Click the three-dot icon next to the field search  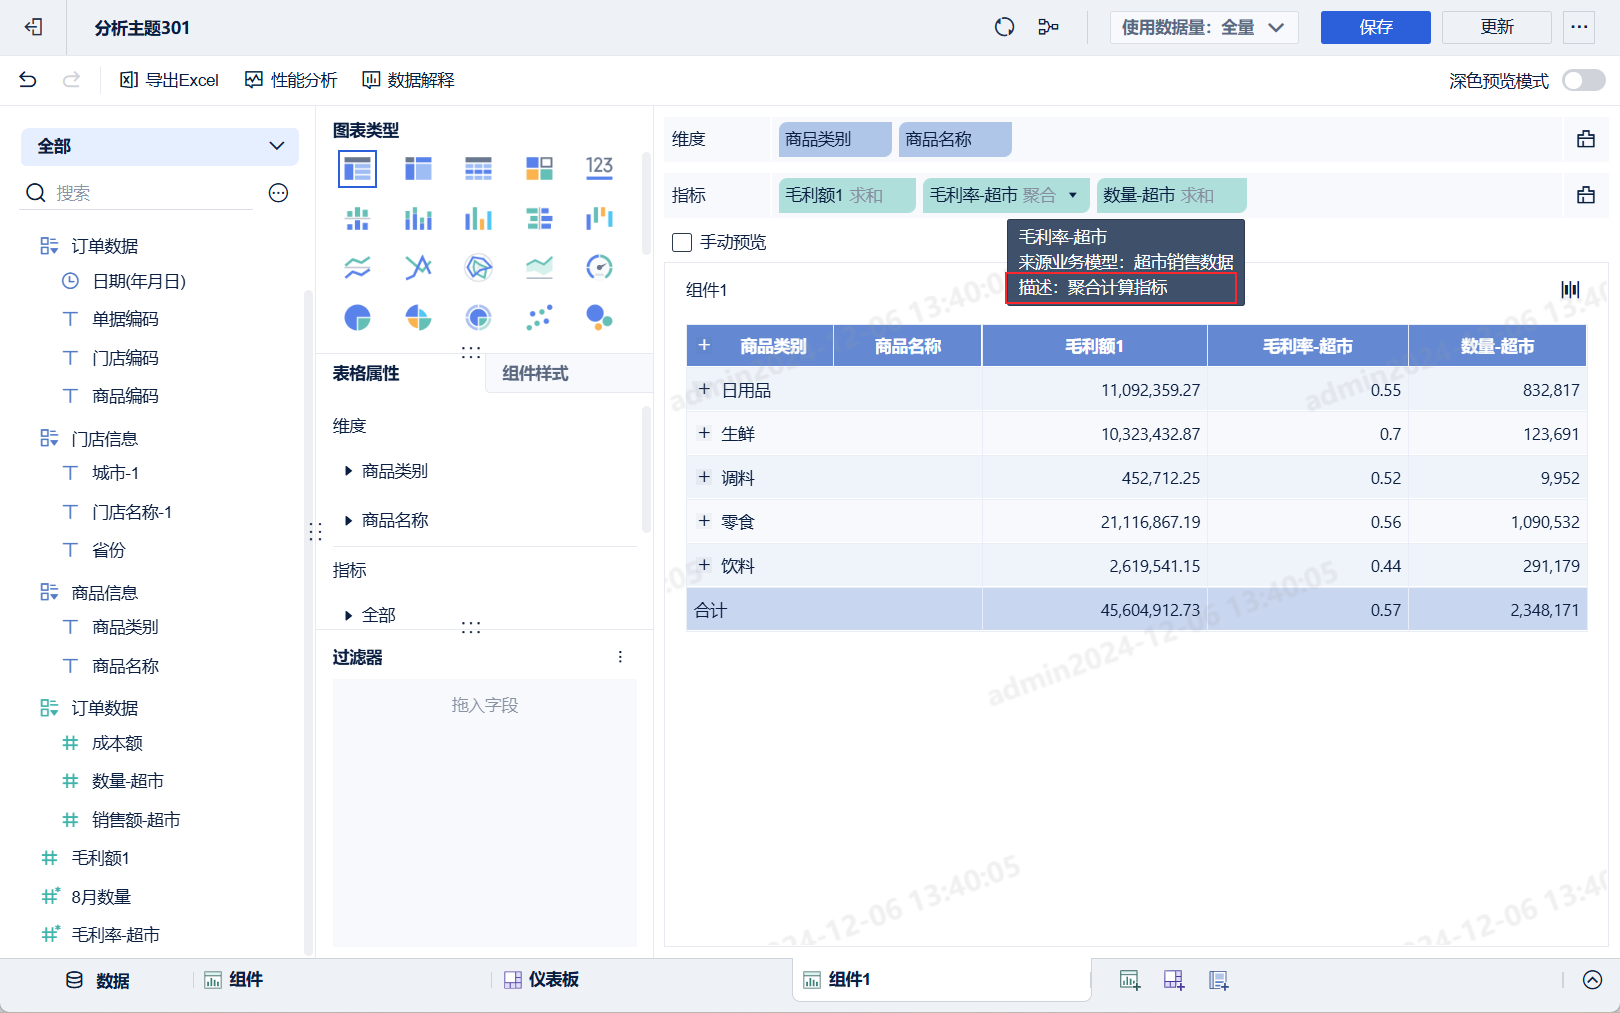[279, 193]
